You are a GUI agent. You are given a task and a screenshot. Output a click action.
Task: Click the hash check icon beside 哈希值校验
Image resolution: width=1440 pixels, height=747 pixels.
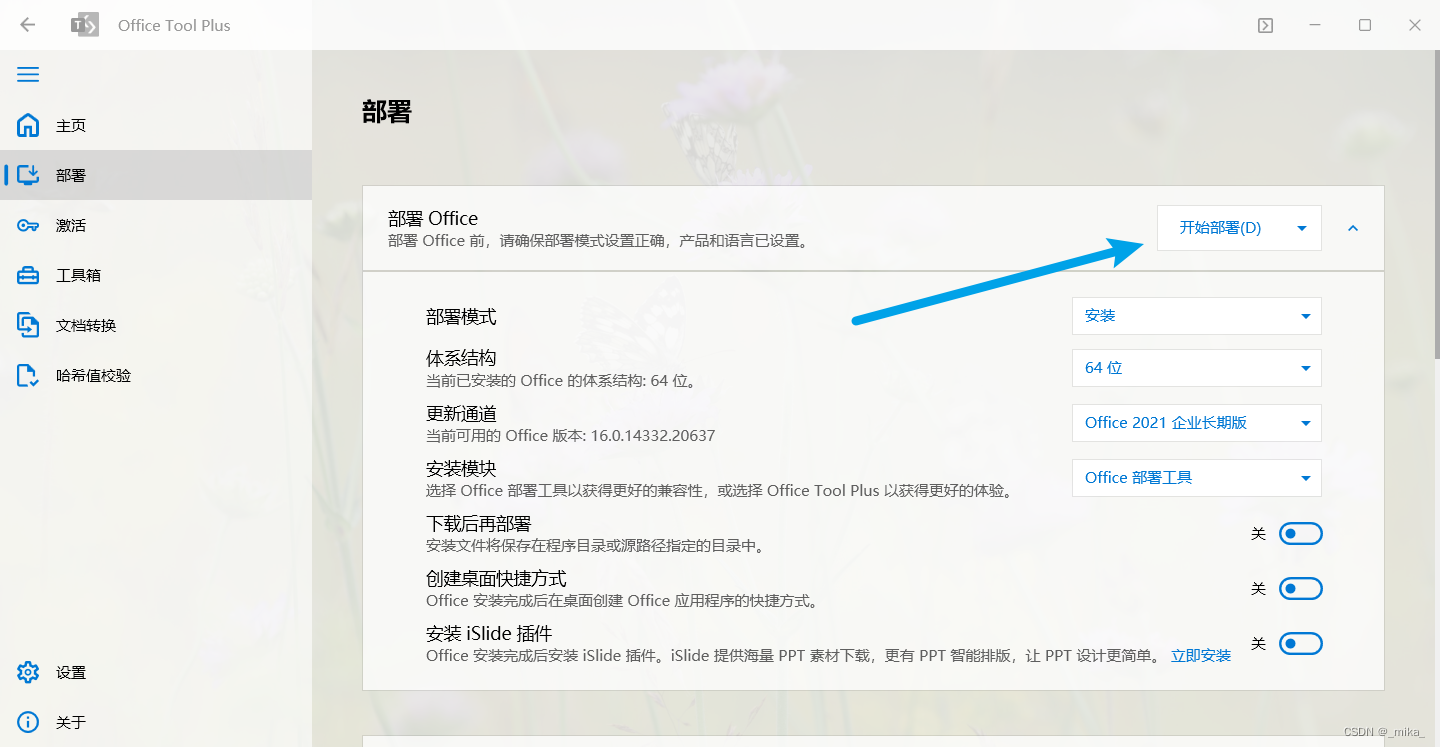pyautogui.click(x=28, y=375)
